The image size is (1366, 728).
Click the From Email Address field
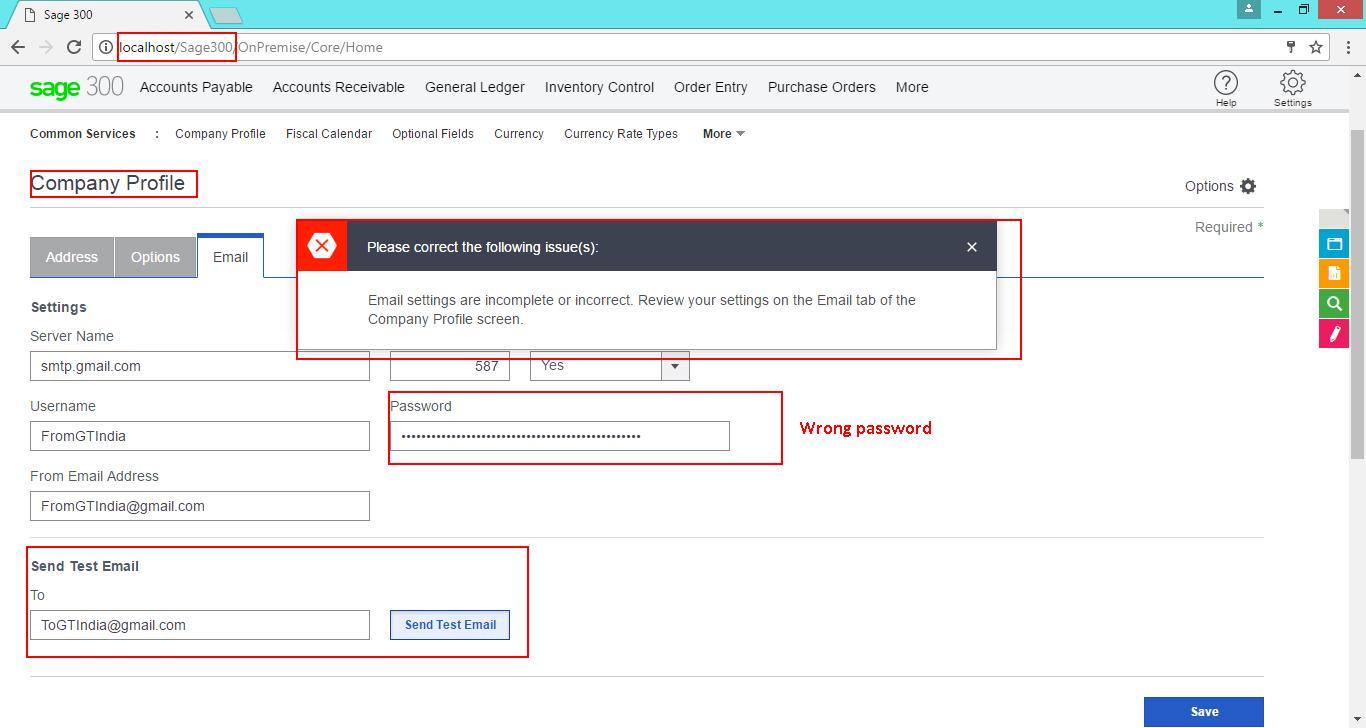tap(200, 506)
